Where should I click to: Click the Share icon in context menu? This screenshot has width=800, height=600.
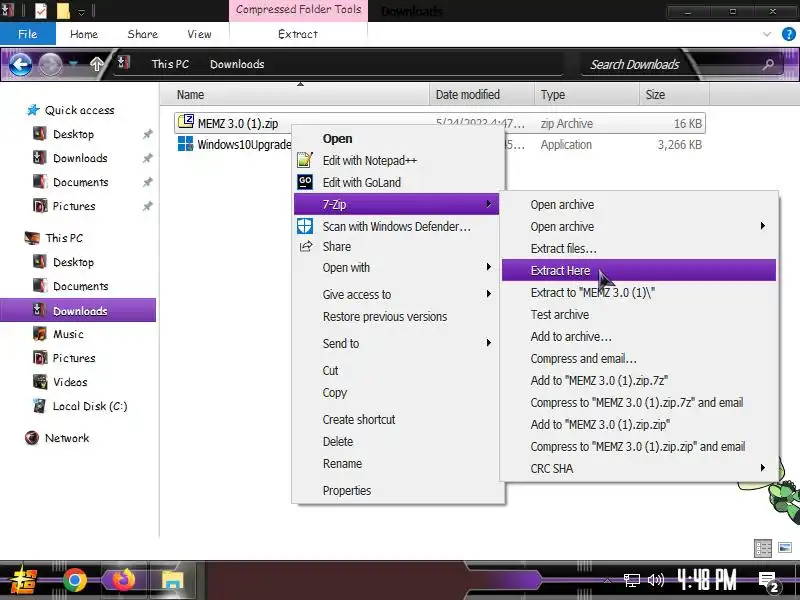(305, 247)
